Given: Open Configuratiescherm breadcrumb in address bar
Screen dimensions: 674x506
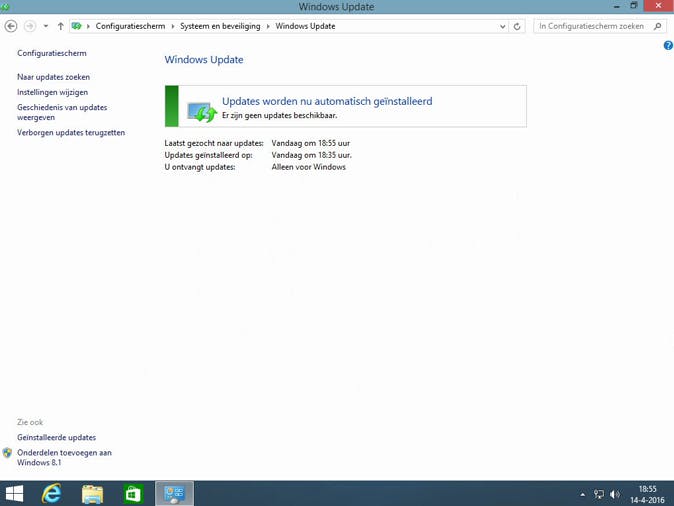Looking at the screenshot, I should click(x=130, y=26).
